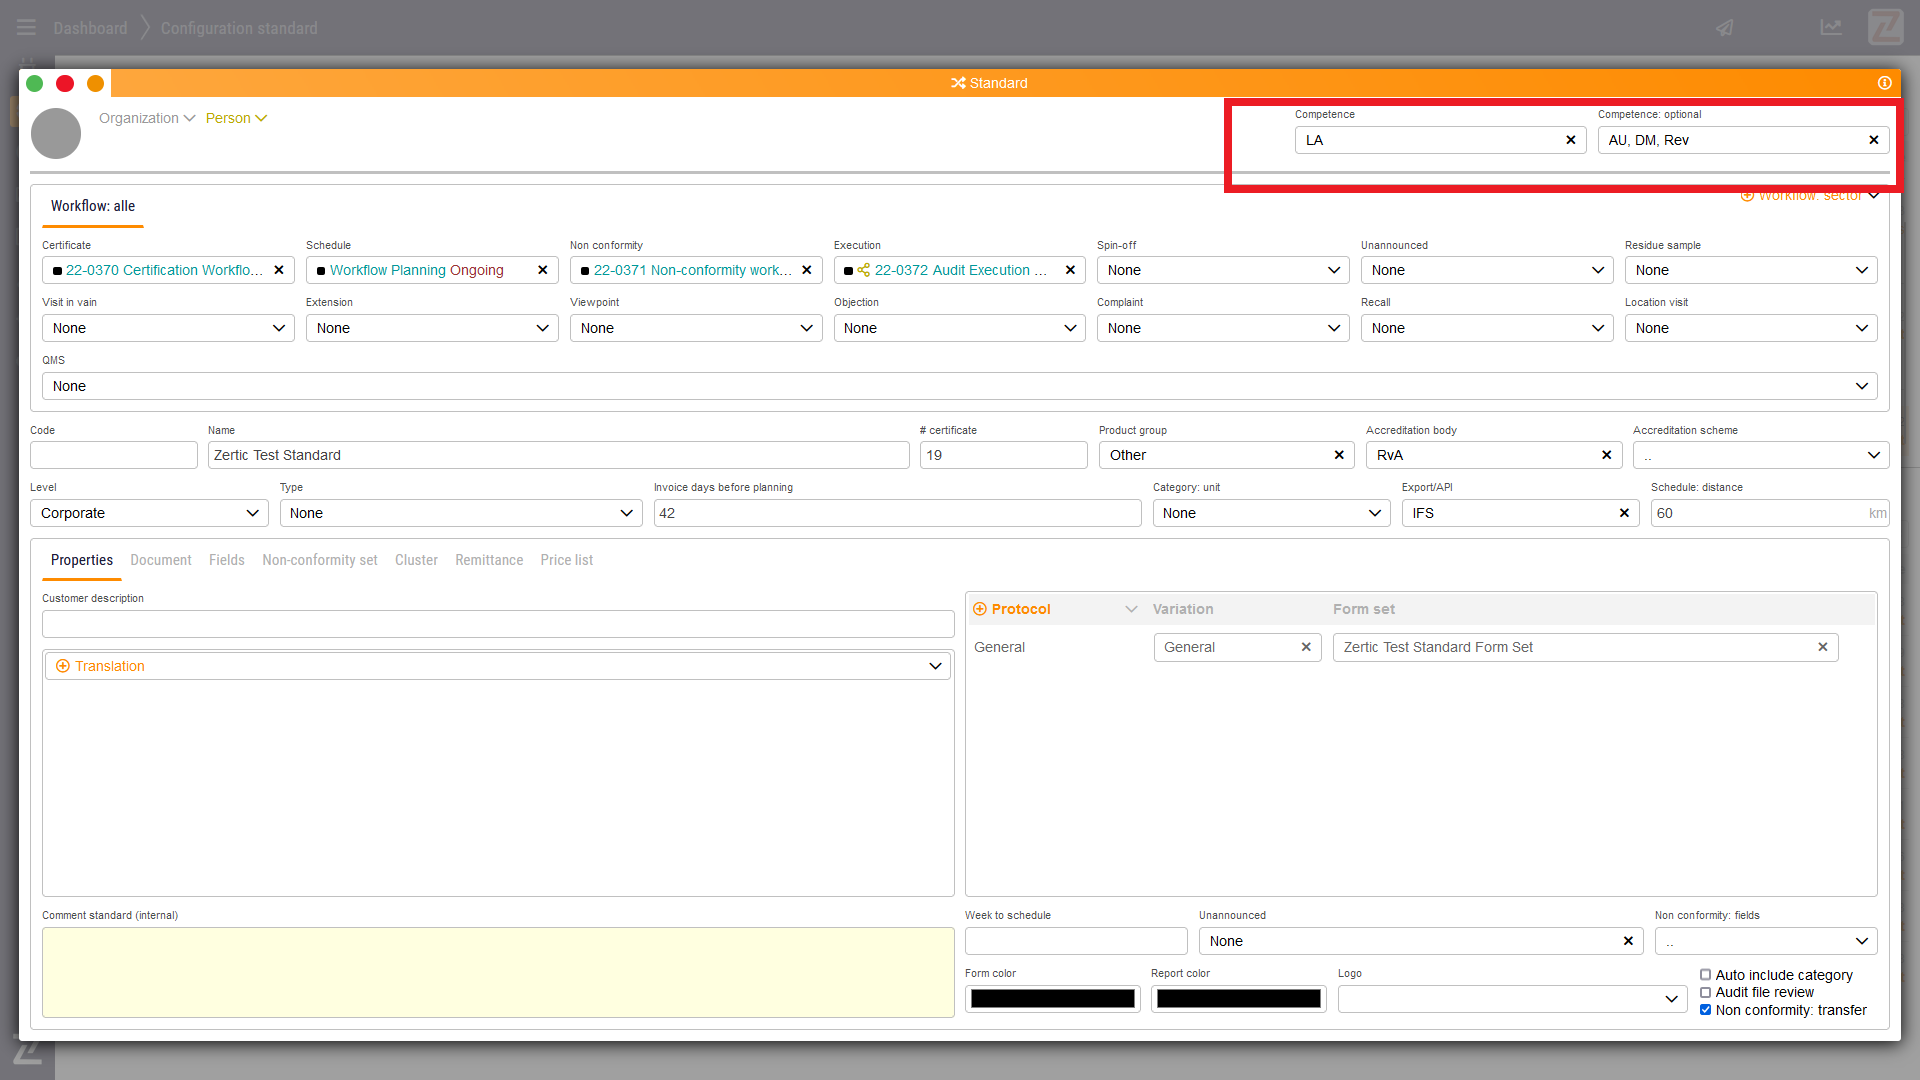Open the Form color swatch
The image size is (1920, 1080).
click(1052, 998)
